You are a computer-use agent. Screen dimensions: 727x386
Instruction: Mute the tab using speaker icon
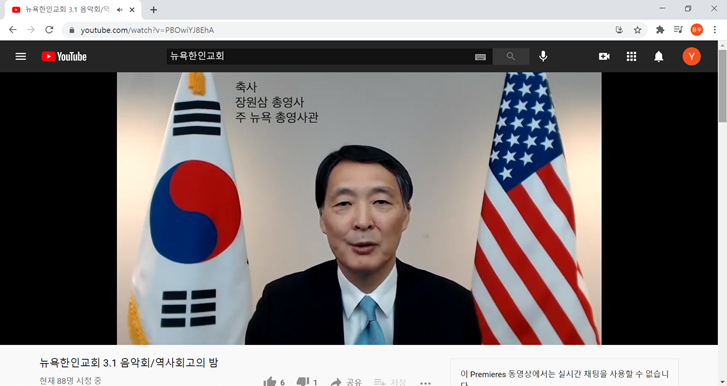pyautogui.click(x=120, y=9)
